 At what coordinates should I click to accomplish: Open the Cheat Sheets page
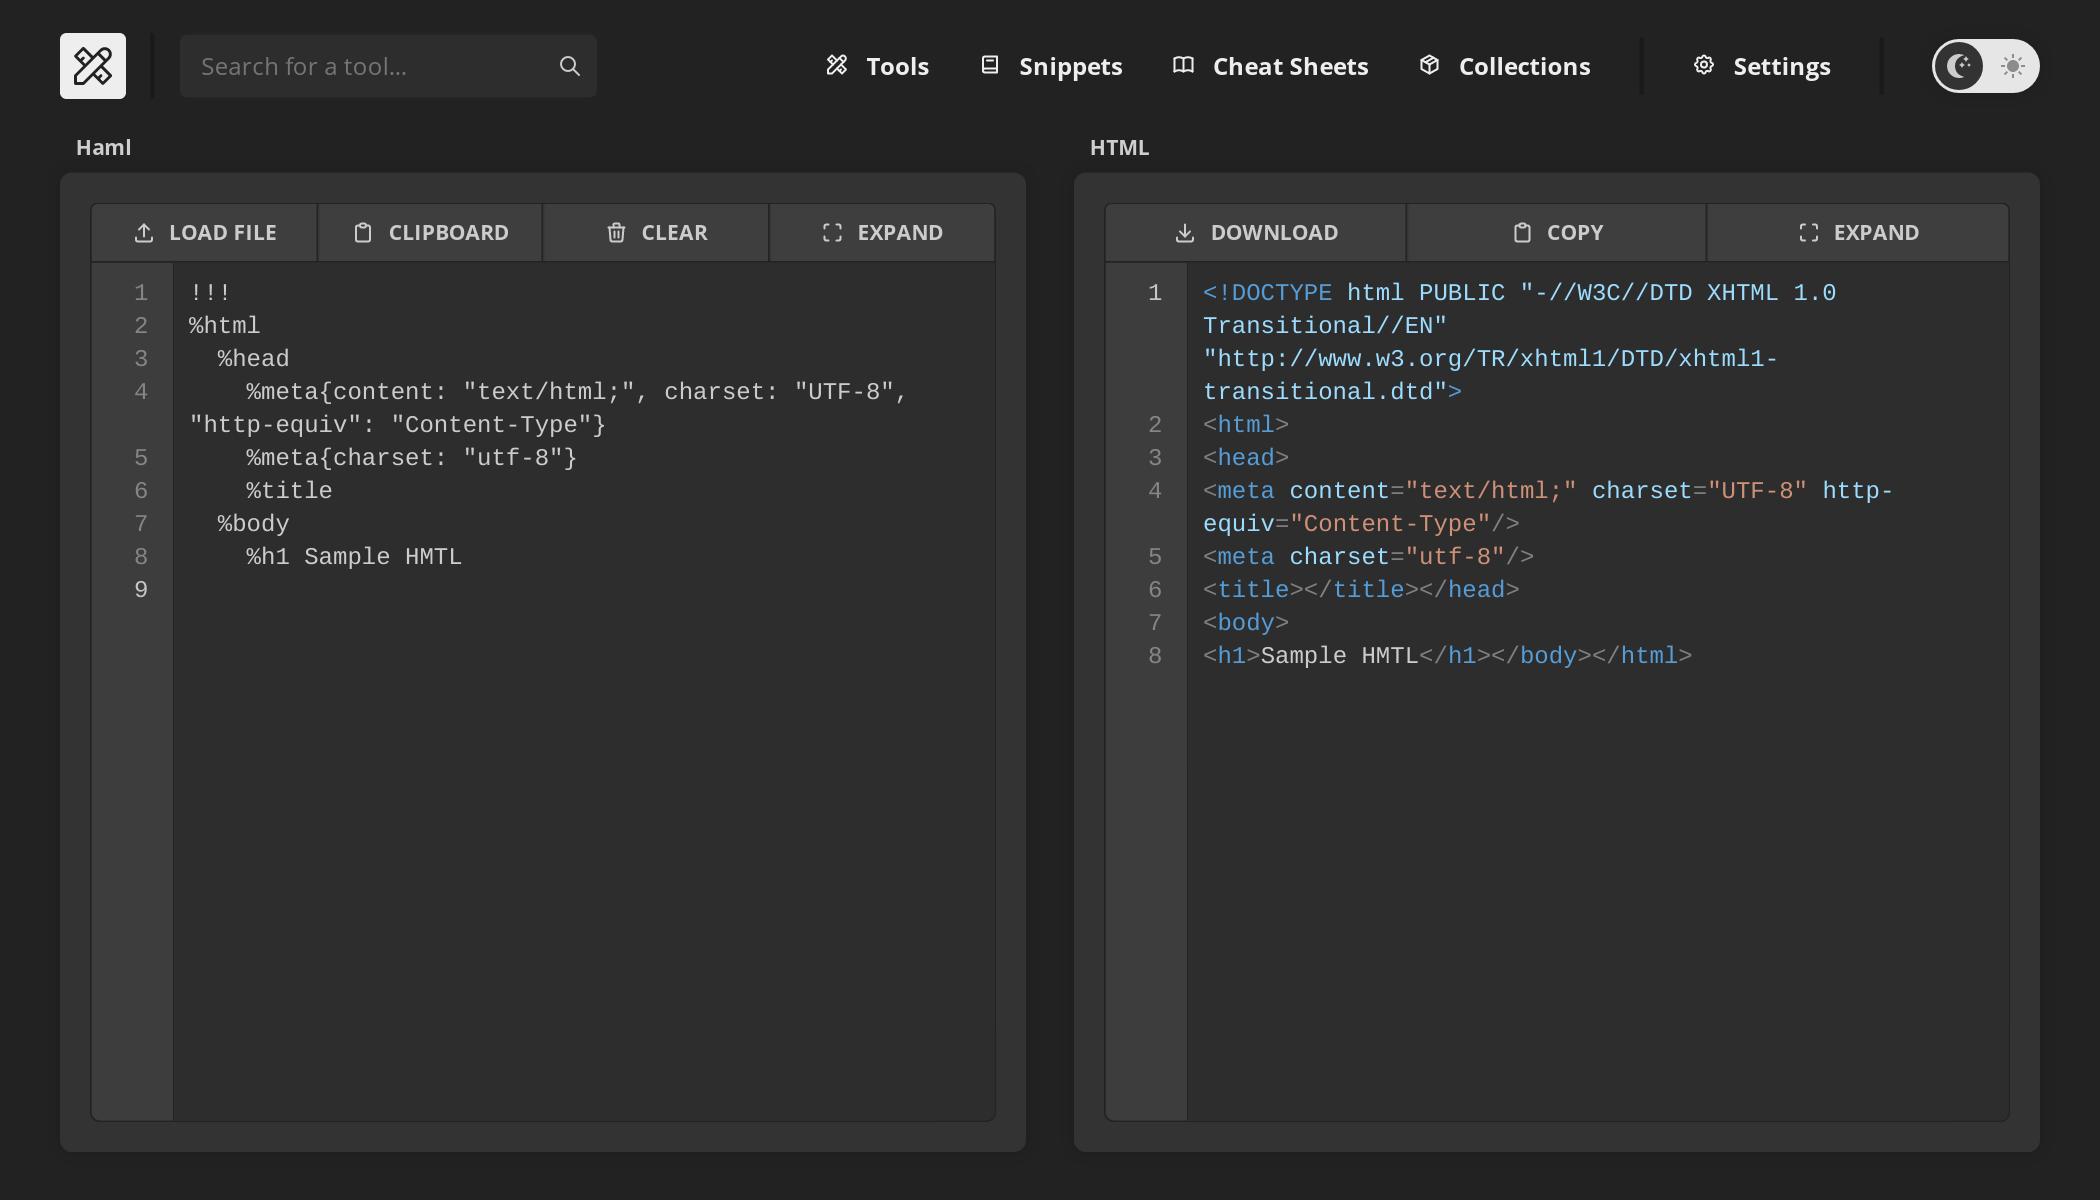click(x=1270, y=66)
